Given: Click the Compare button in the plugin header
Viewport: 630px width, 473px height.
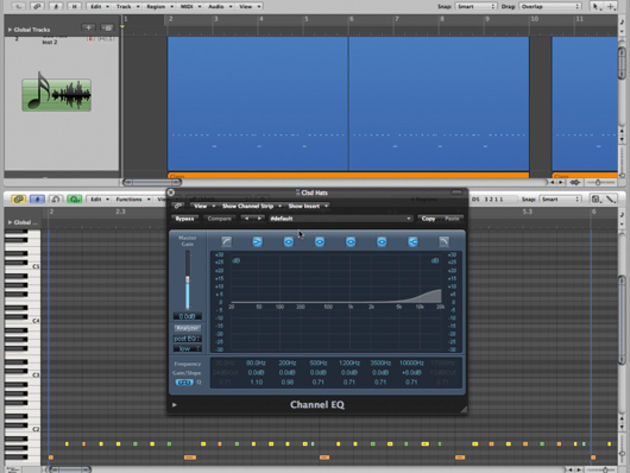Looking at the screenshot, I should click(219, 219).
